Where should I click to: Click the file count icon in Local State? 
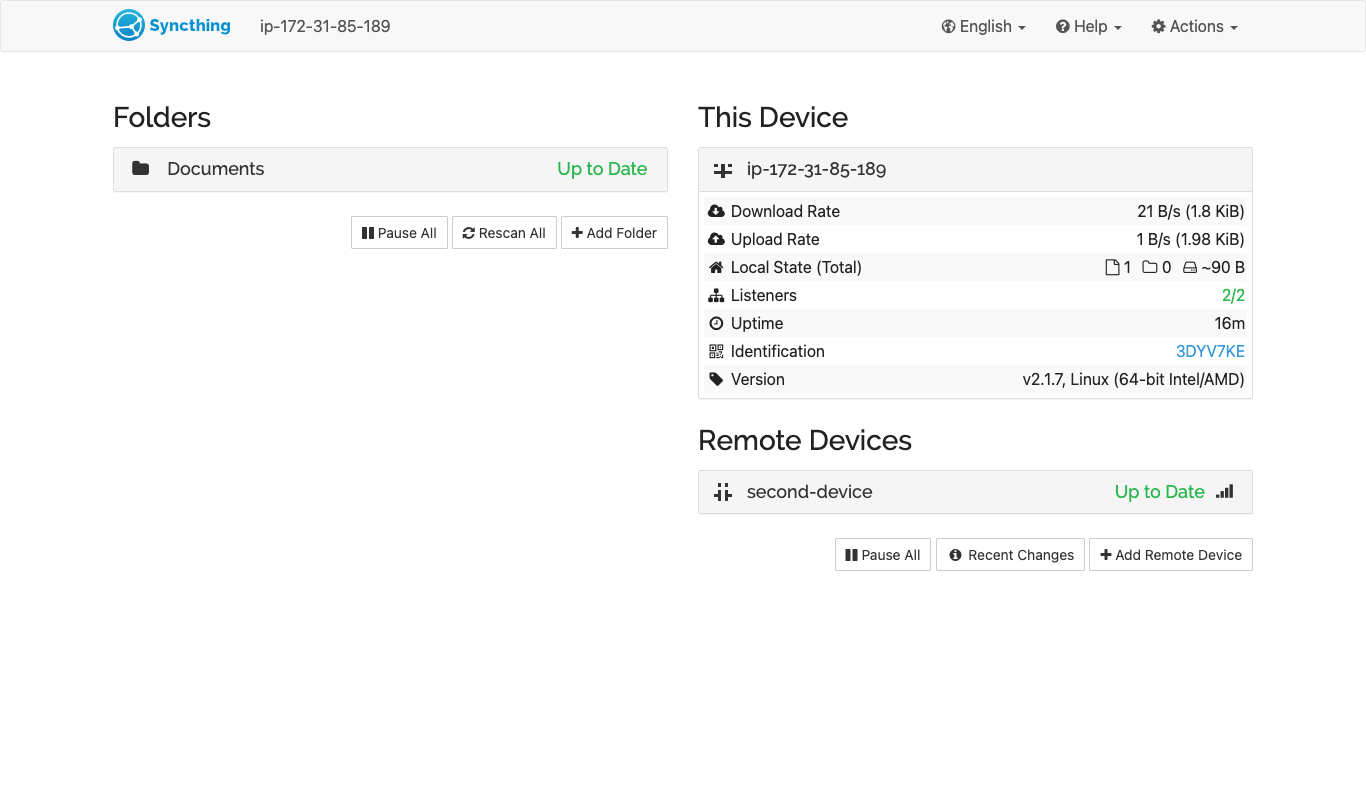point(1112,267)
